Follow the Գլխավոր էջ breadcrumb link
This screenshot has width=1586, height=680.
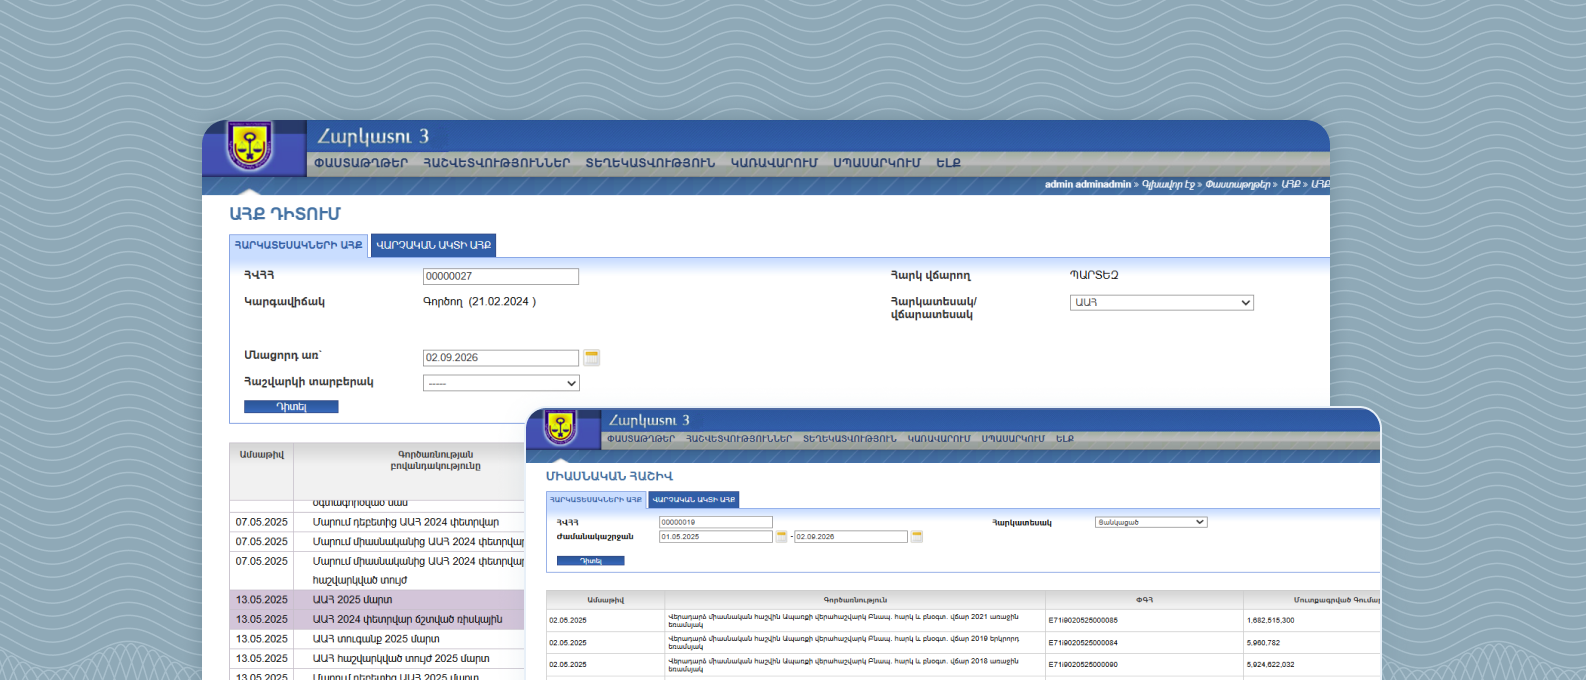pos(1169,185)
